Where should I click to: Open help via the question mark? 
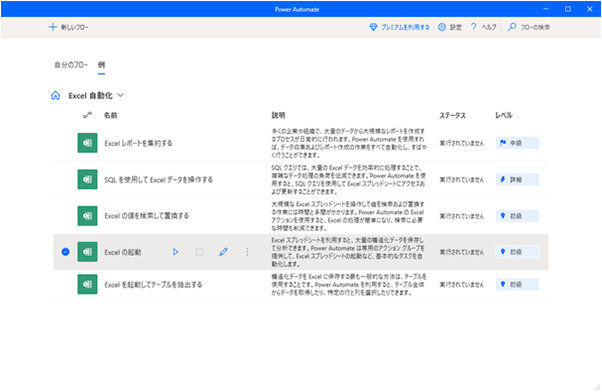click(483, 27)
